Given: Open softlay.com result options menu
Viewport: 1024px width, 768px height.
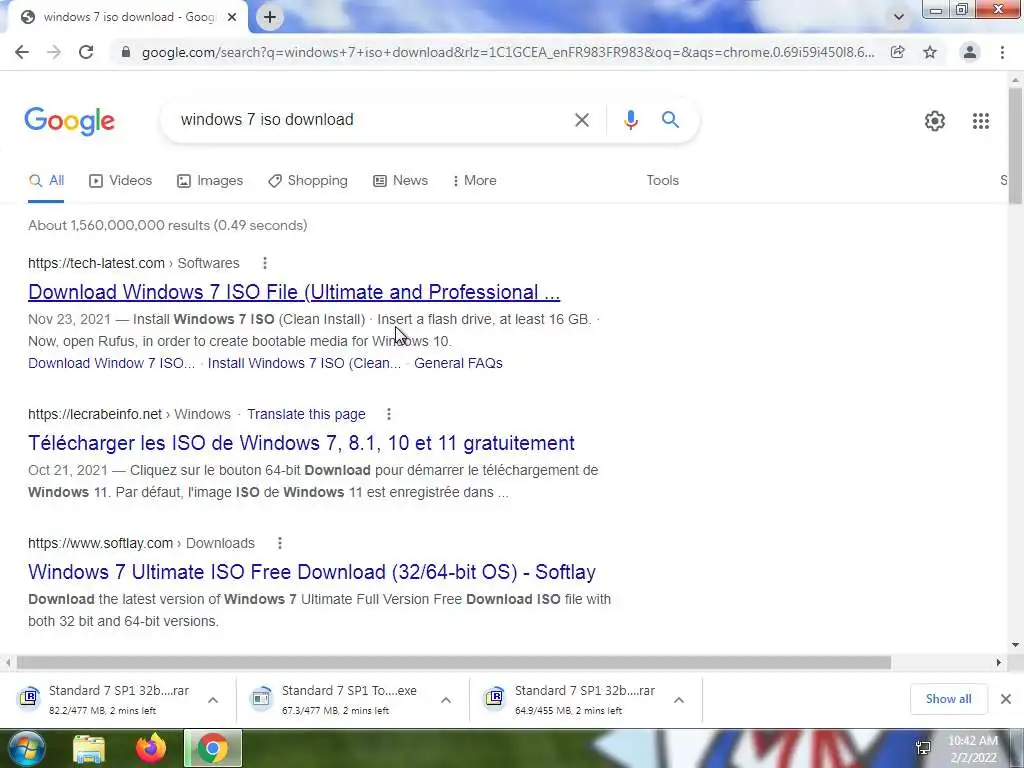Looking at the screenshot, I should click(280, 543).
